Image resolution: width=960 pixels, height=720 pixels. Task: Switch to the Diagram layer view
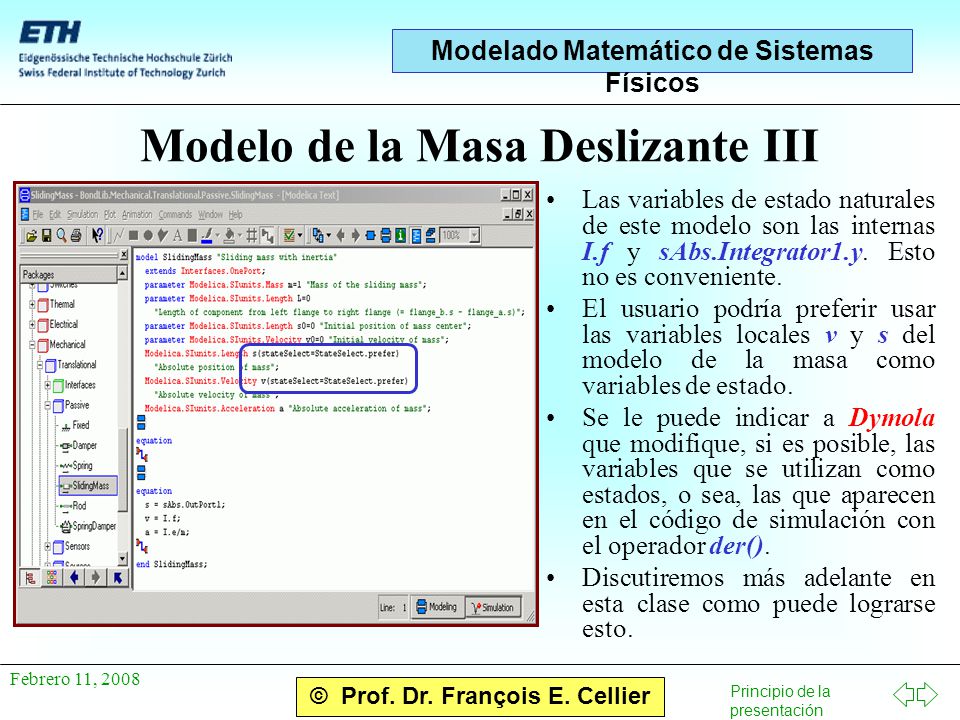[386, 235]
